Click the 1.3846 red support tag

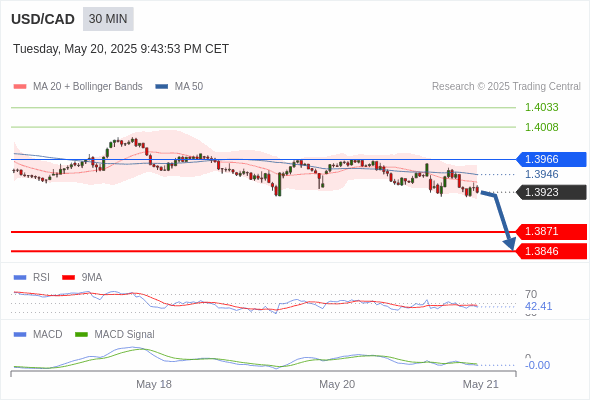pos(551,251)
